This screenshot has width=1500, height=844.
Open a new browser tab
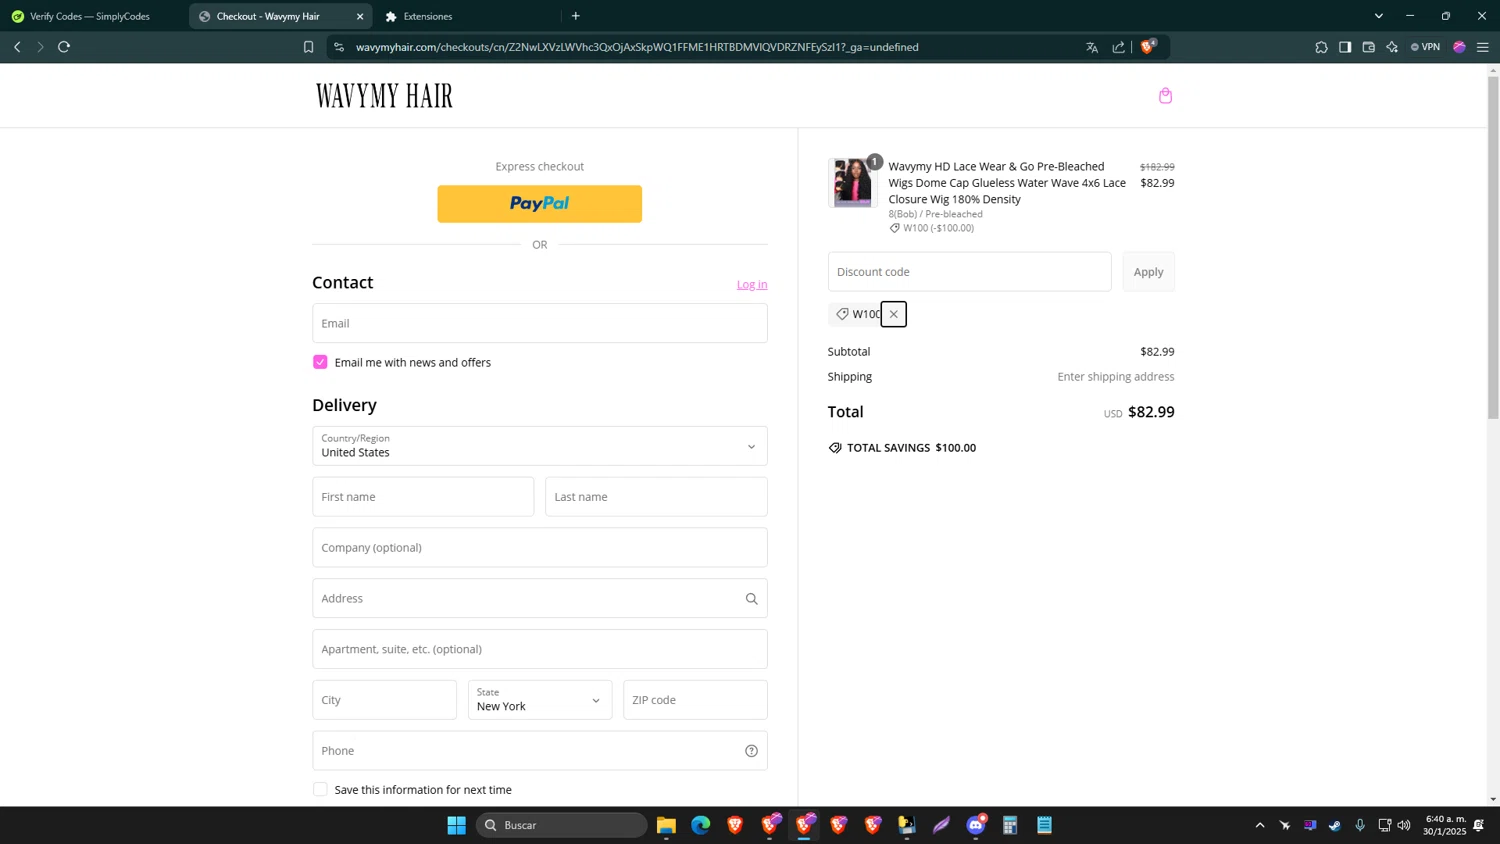point(575,16)
